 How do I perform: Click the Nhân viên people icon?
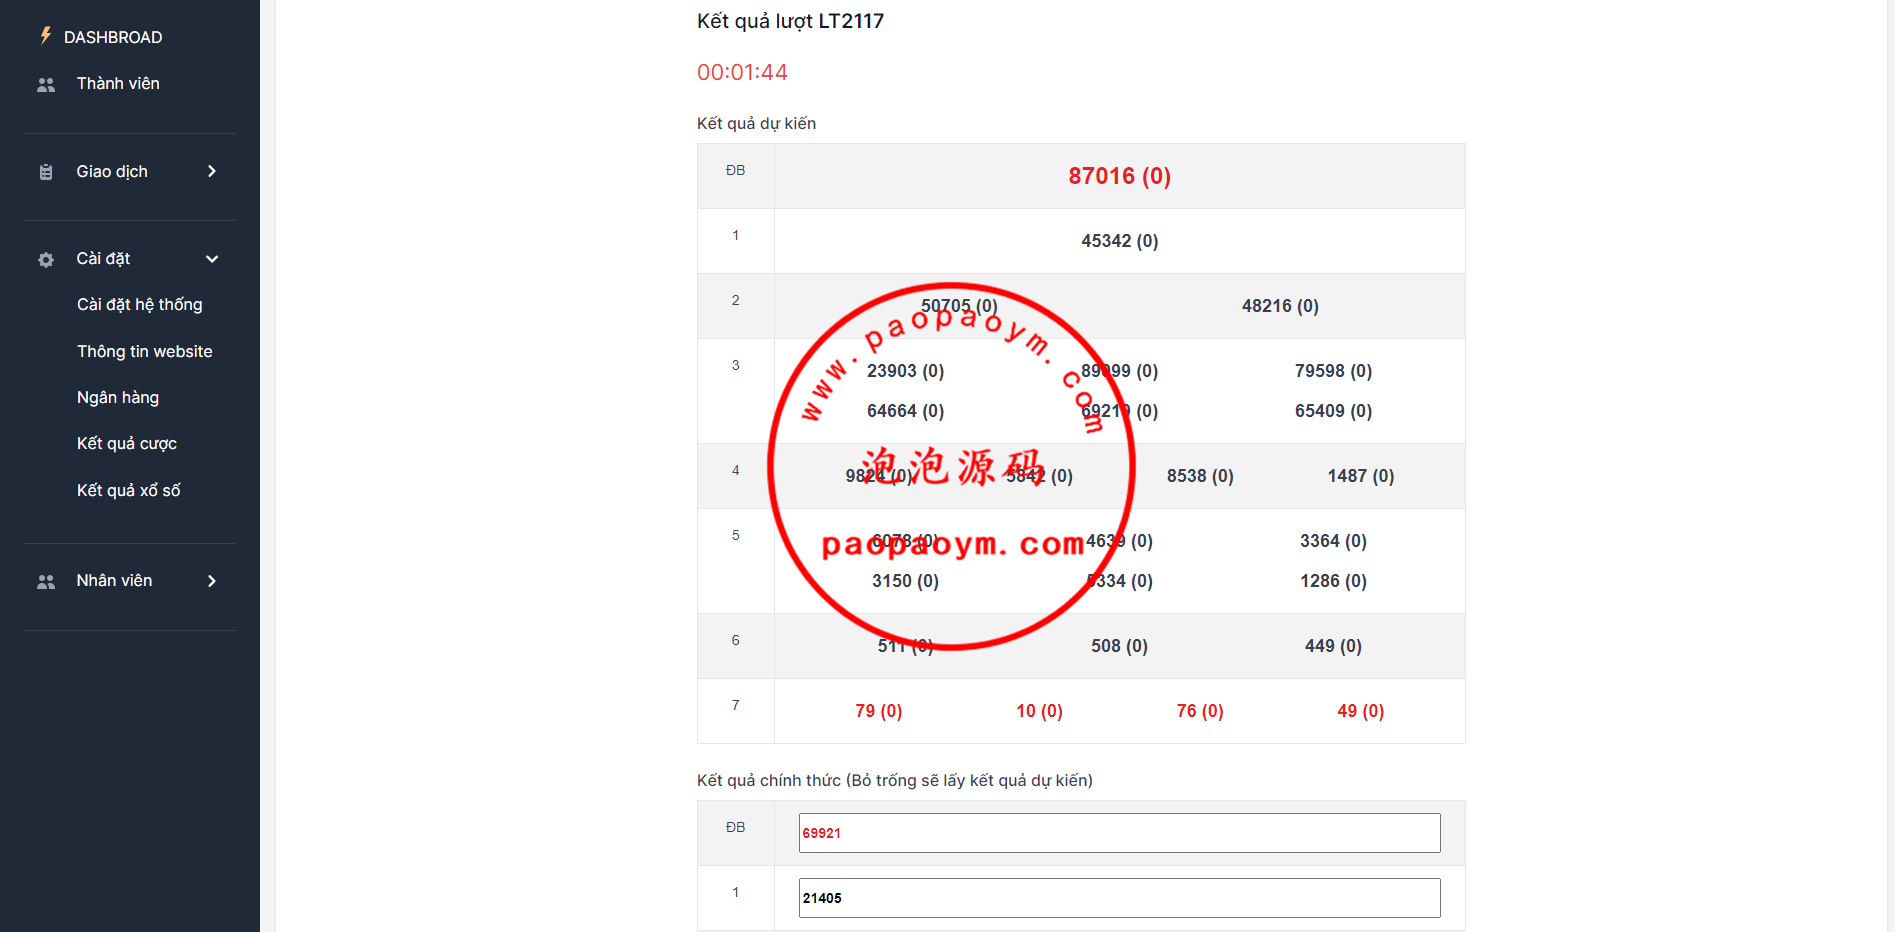pyautogui.click(x=46, y=582)
